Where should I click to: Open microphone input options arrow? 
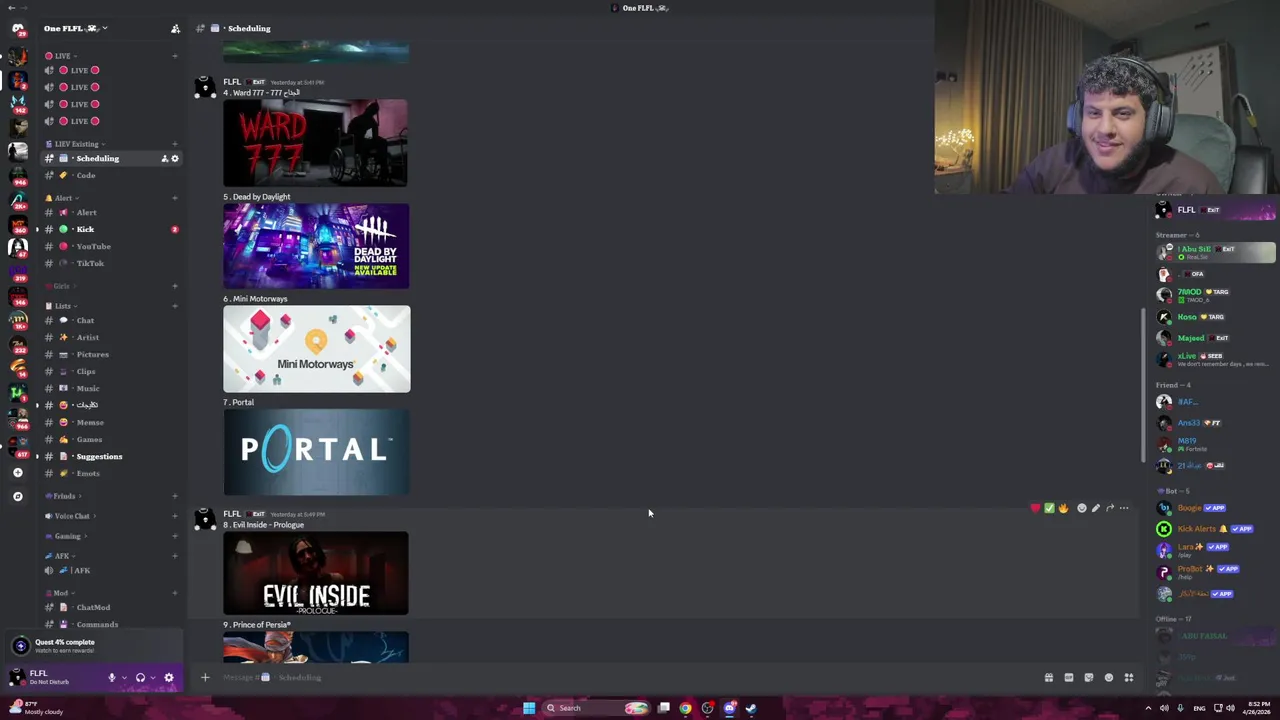[124, 677]
